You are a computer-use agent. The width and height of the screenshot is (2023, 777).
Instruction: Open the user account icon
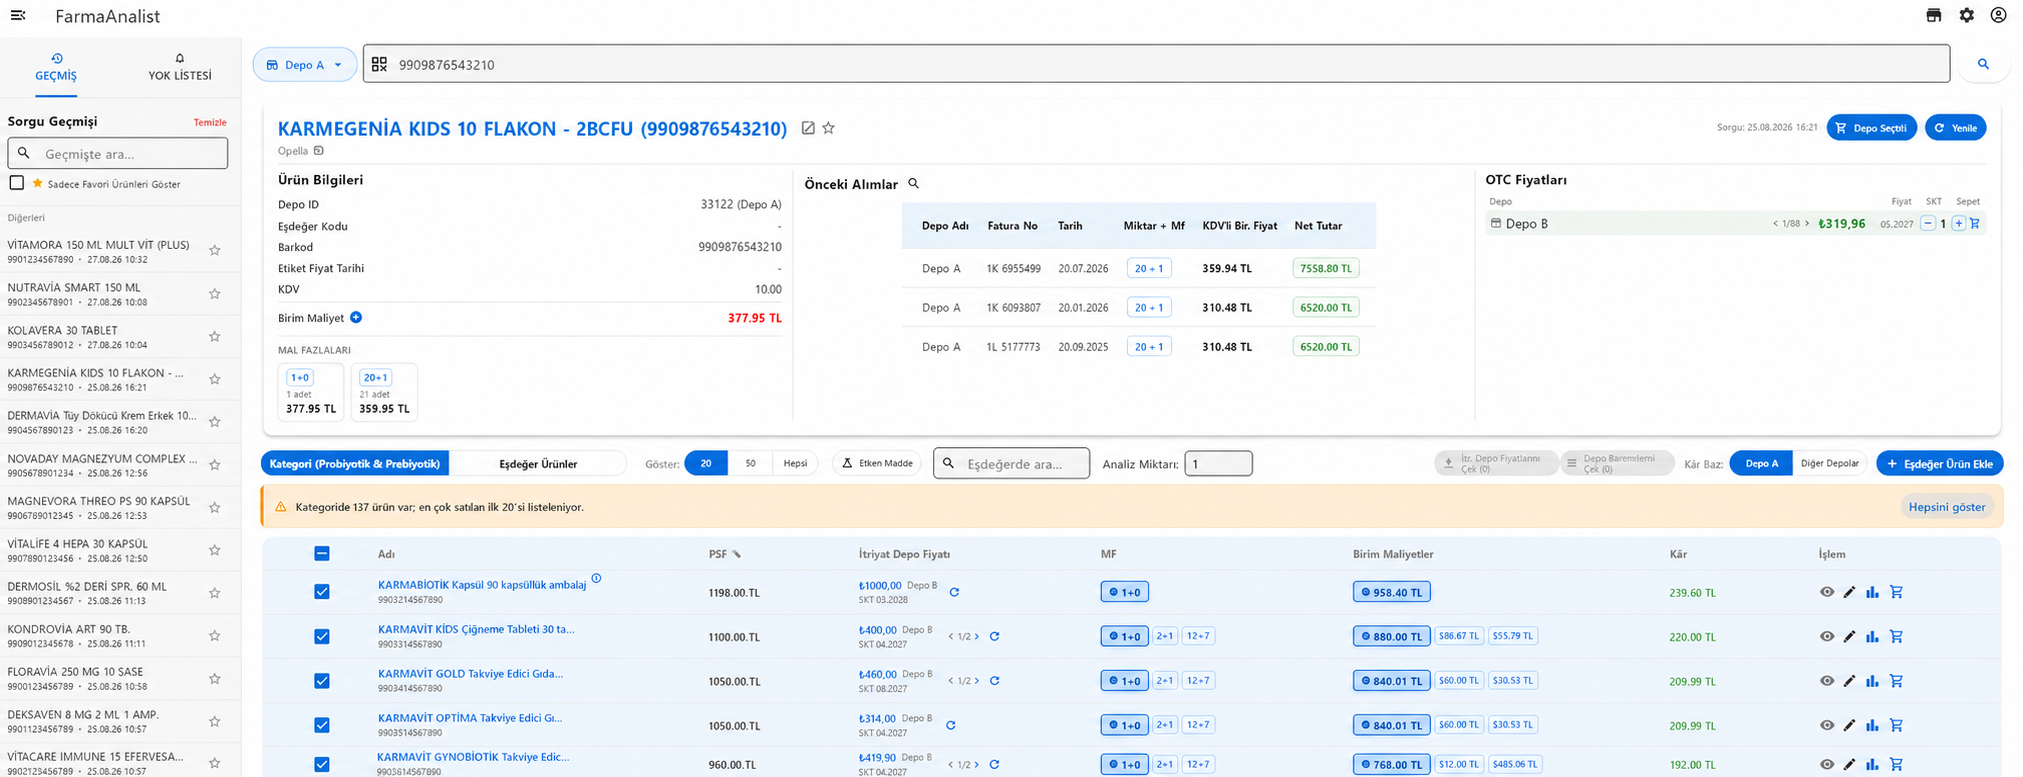[x=1998, y=16]
